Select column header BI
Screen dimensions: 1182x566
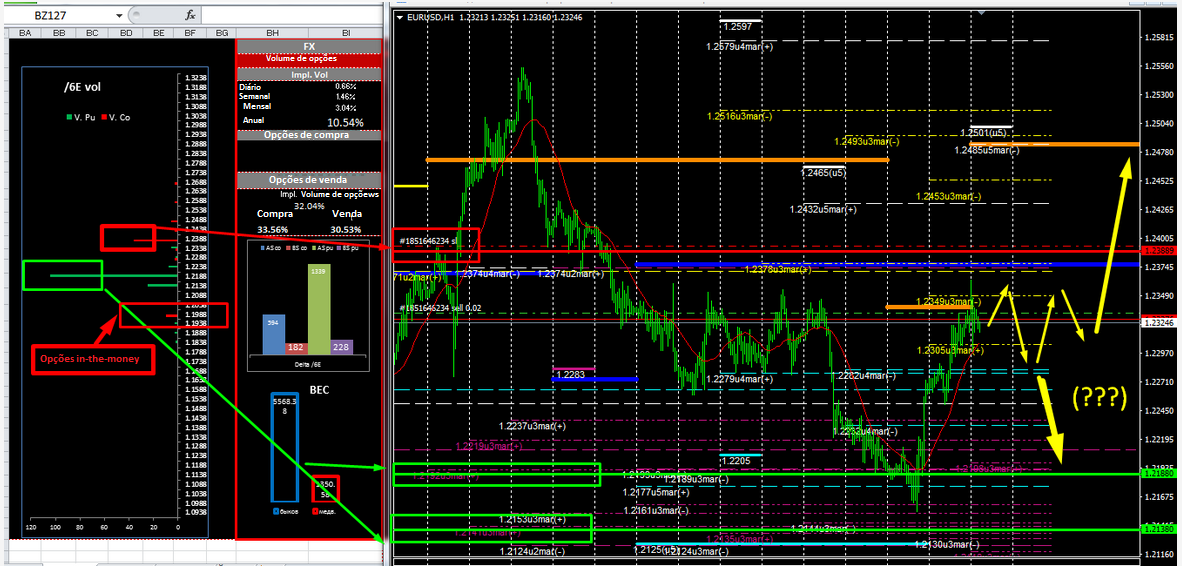tap(346, 33)
